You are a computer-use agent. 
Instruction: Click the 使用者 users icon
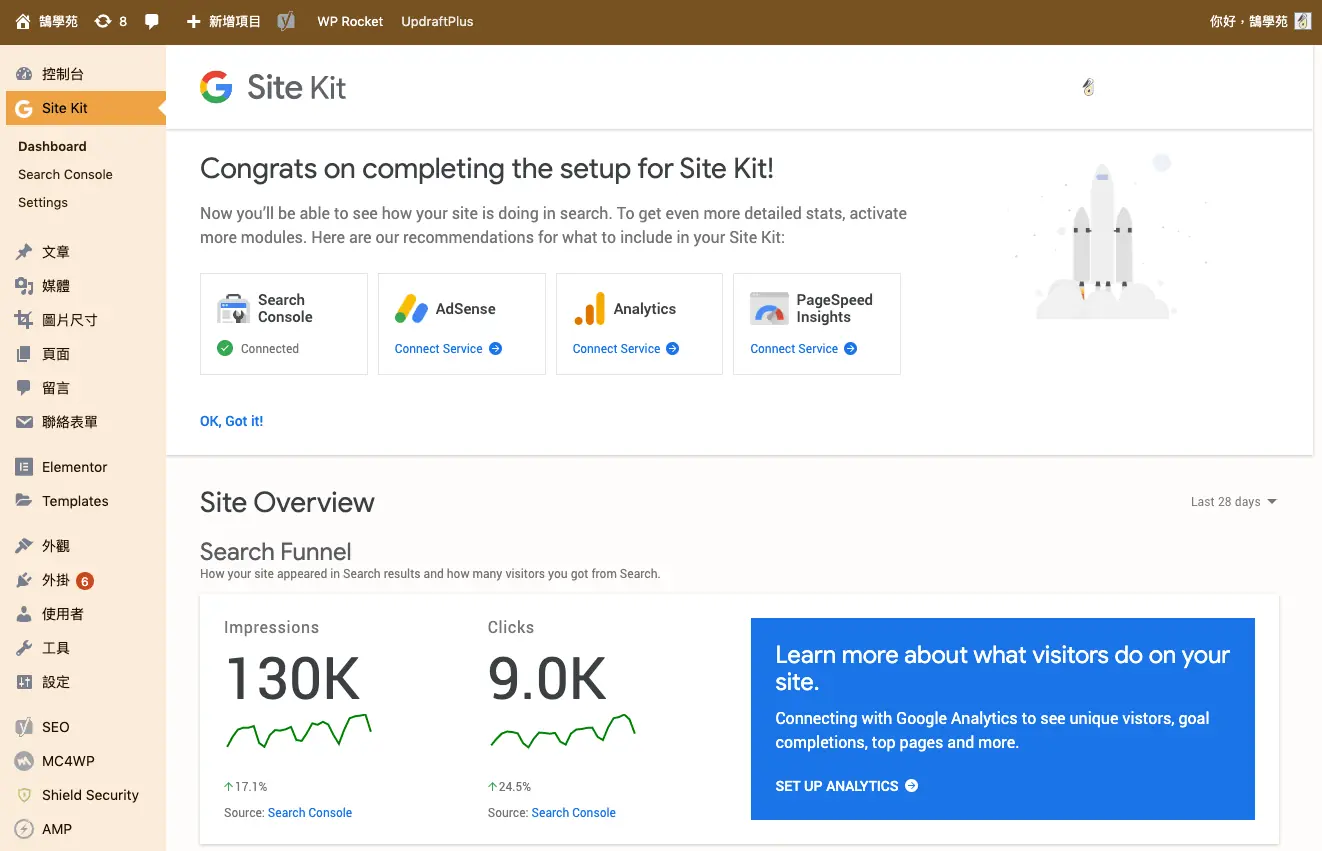[x=24, y=614]
